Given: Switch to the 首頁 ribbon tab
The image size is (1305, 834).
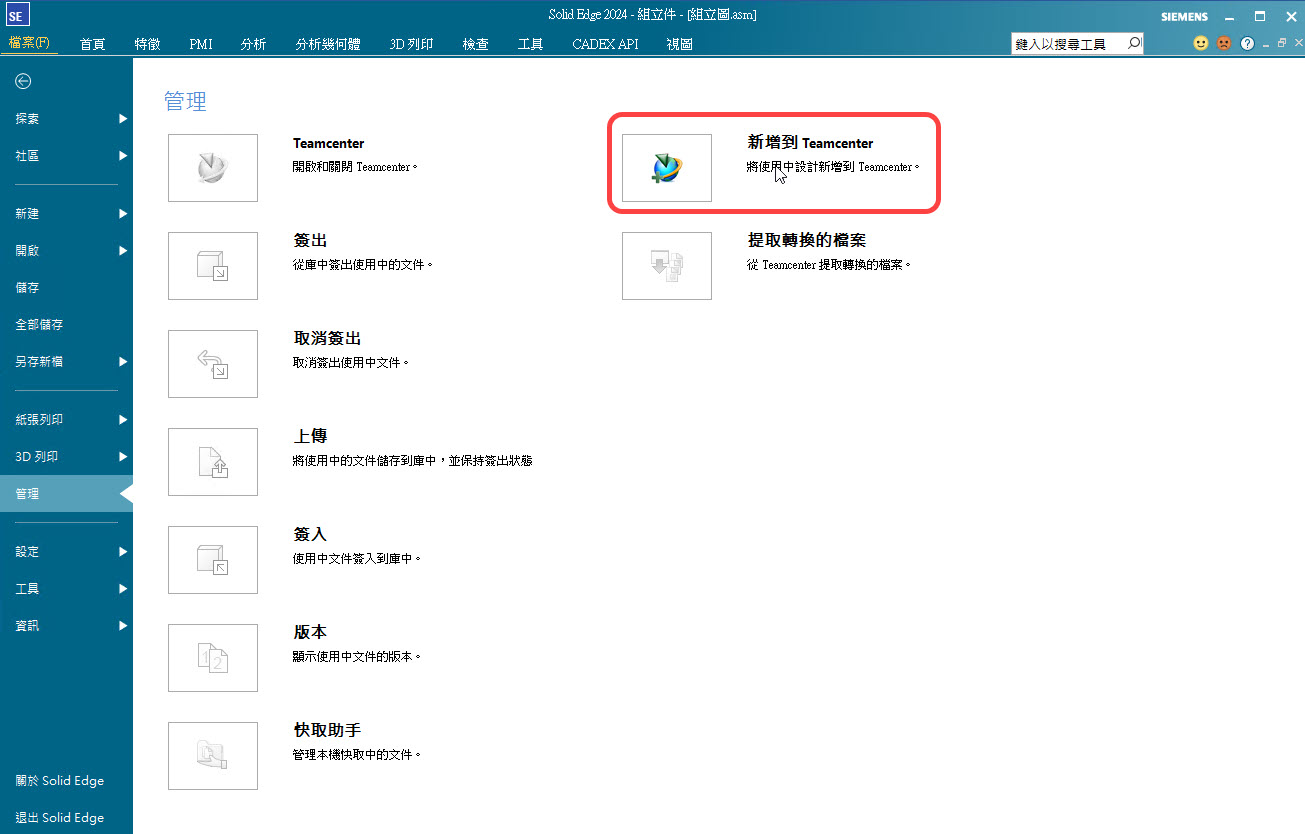Looking at the screenshot, I should pos(93,44).
